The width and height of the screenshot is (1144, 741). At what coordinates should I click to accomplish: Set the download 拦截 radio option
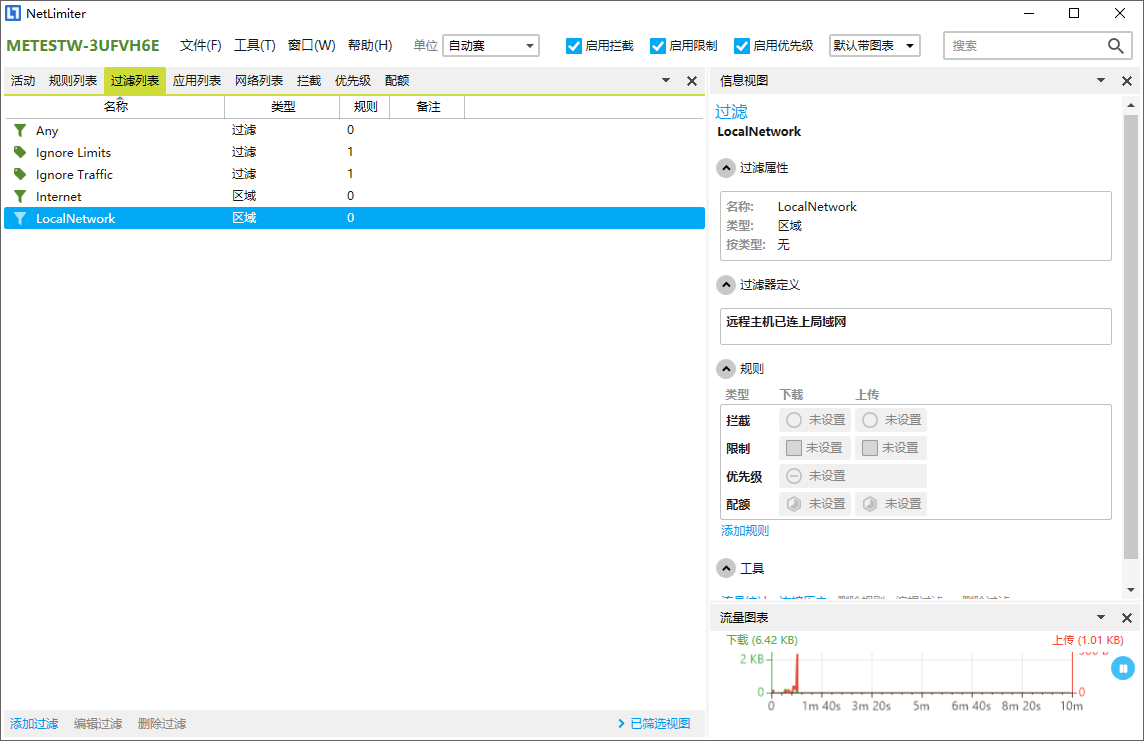tap(794, 420)
